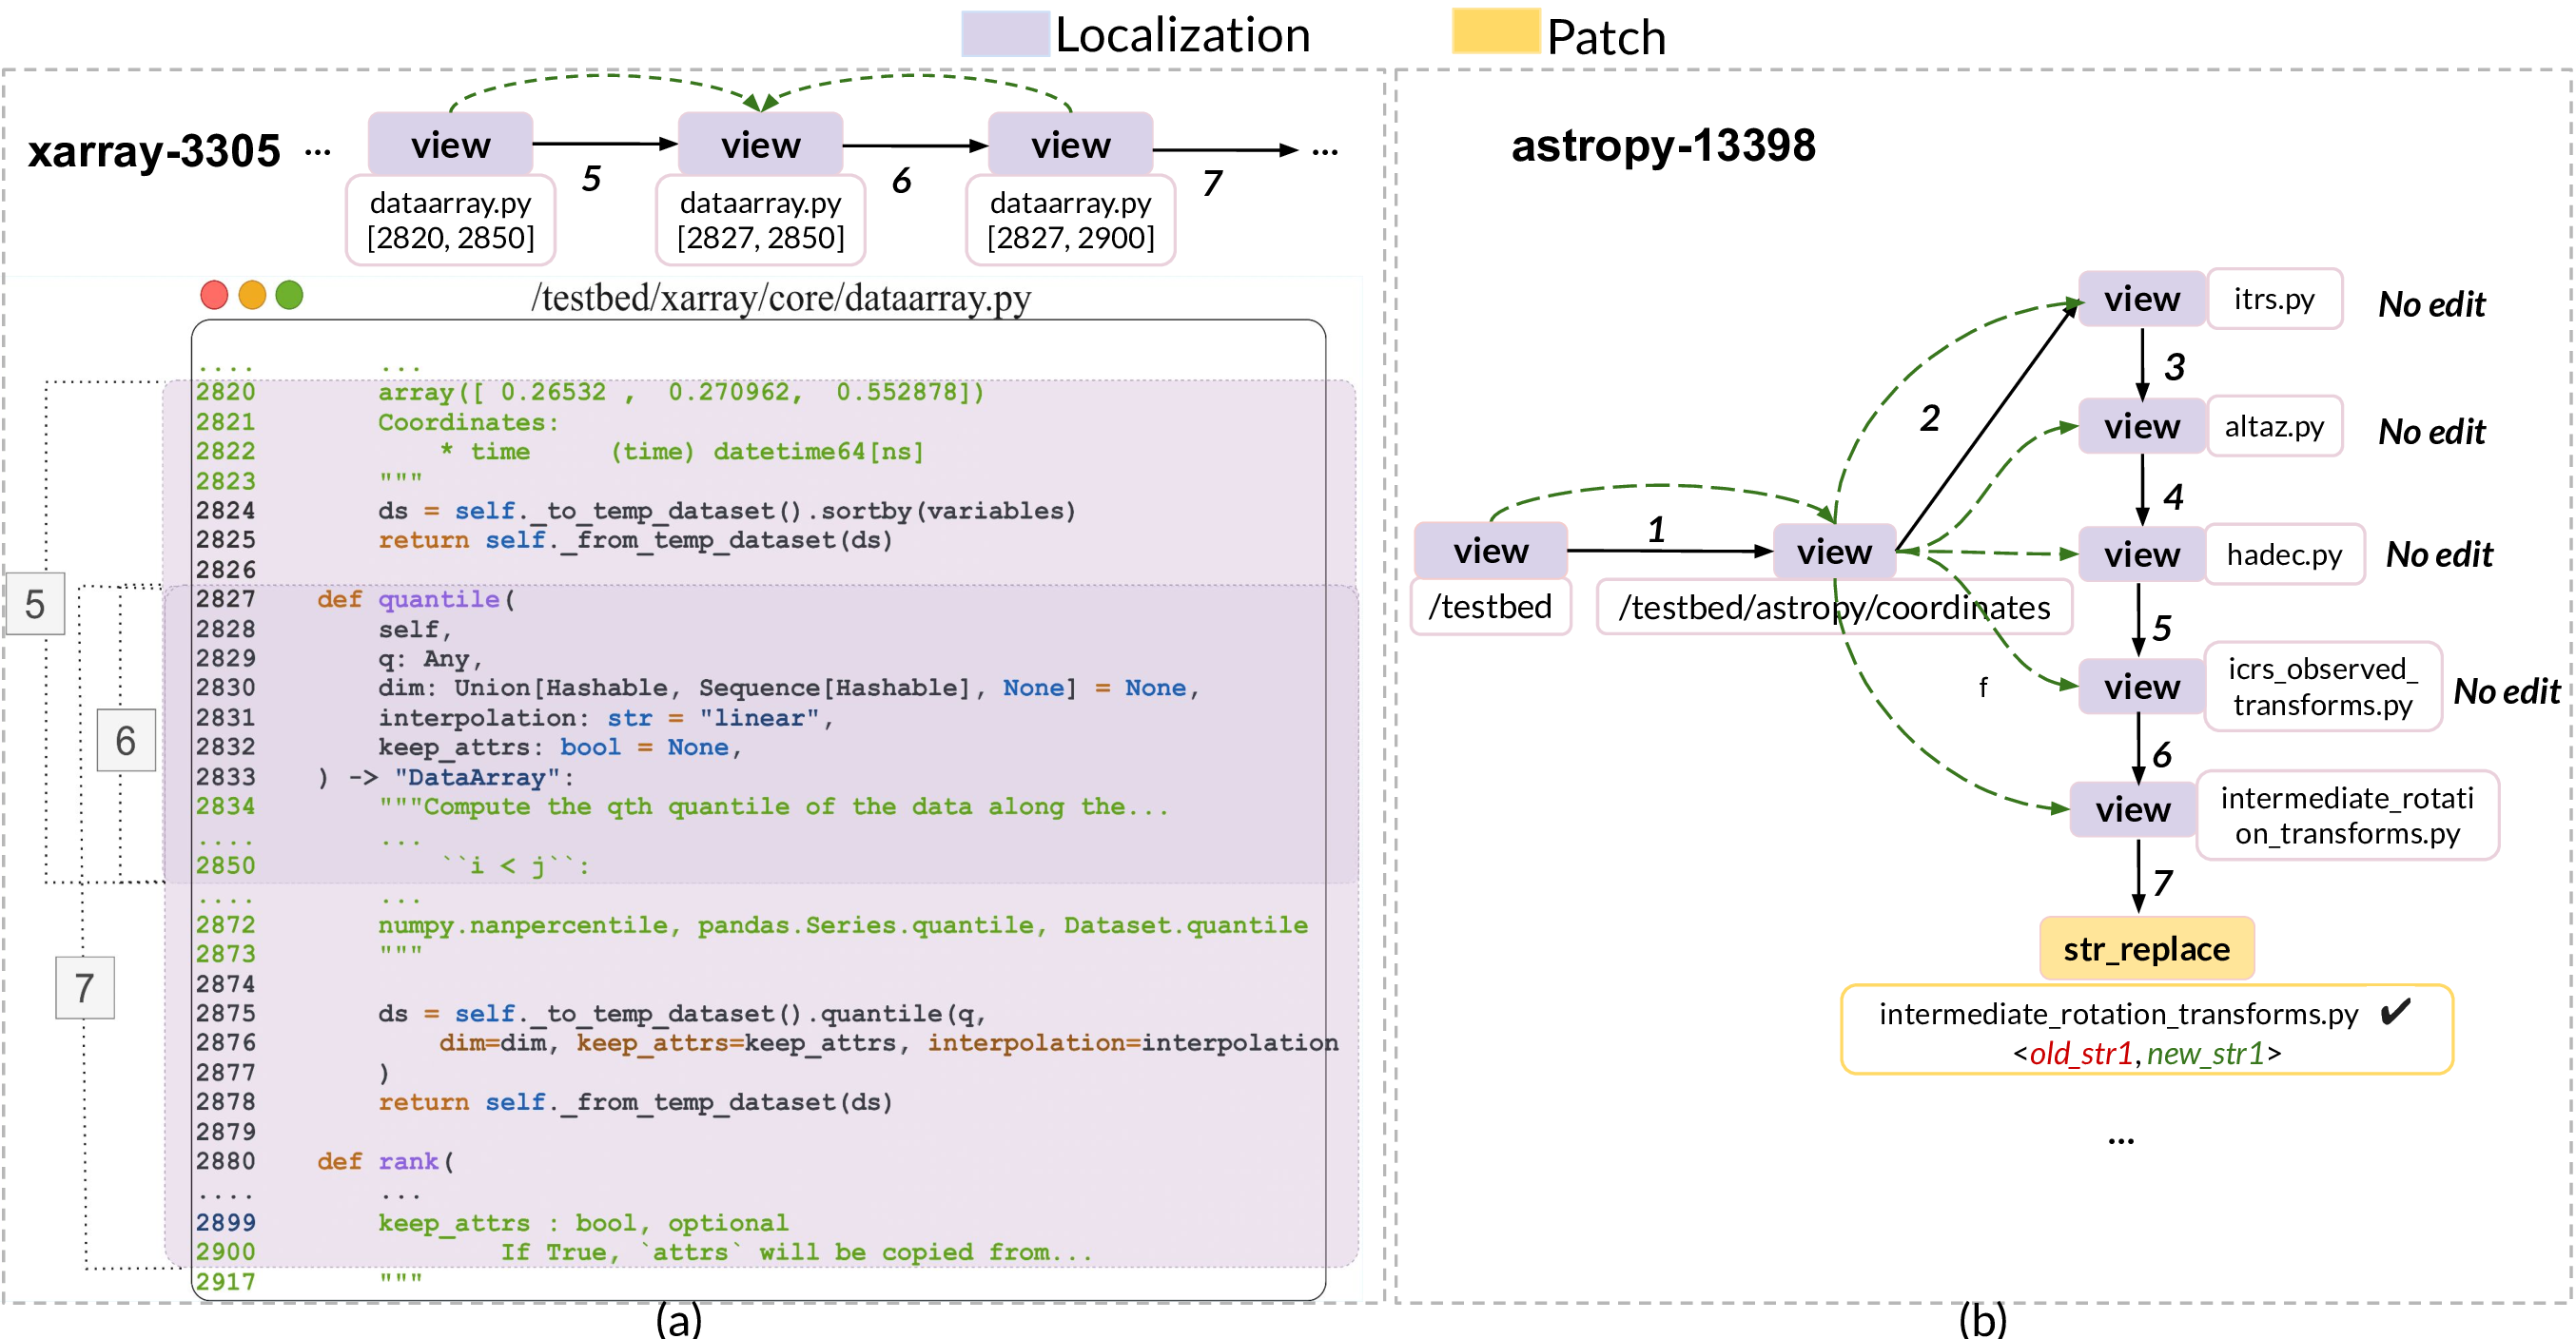Click the numbered marker 5 box
2576x1339 pixels.
point(37,603)
